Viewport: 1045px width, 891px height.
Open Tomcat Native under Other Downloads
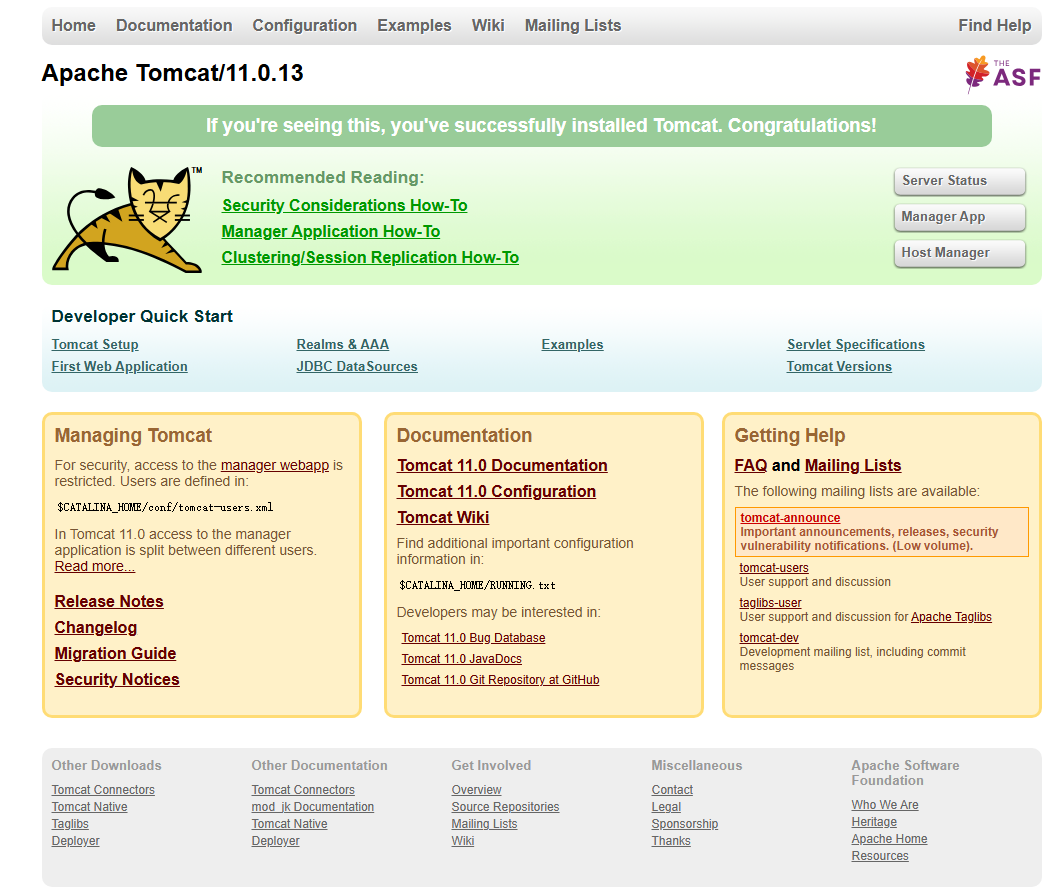pyautogui.click(x=89, y=806)
